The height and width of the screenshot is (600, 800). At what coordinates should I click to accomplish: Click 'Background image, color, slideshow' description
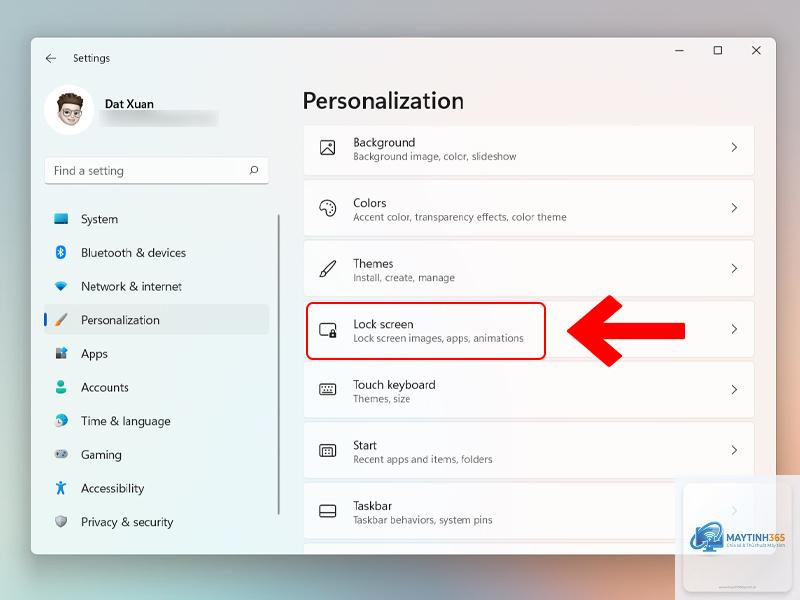pos(435,157)
